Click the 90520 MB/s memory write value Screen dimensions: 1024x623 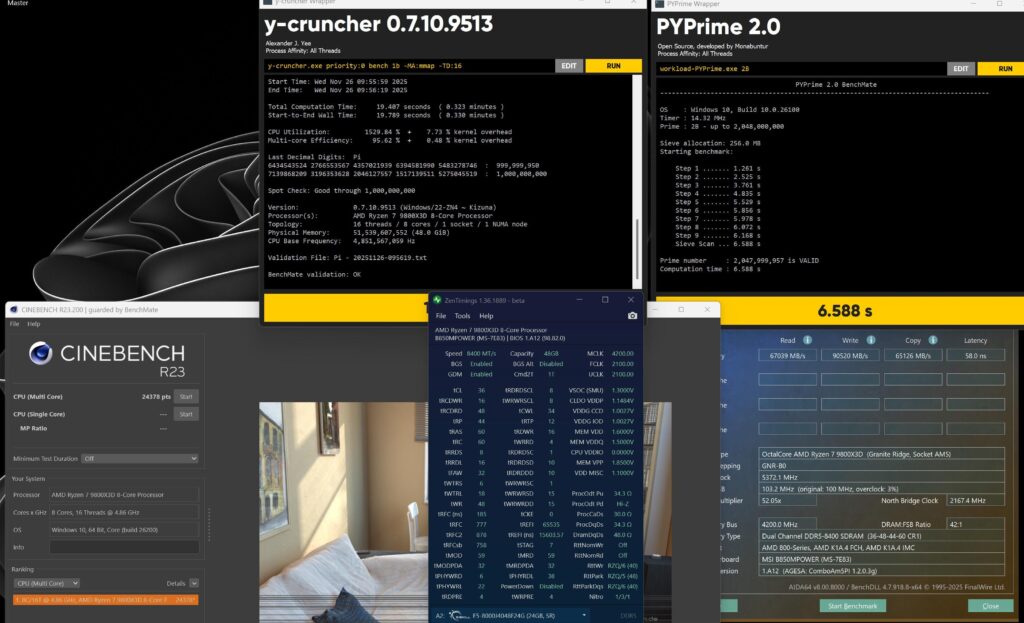click(850, 356)
